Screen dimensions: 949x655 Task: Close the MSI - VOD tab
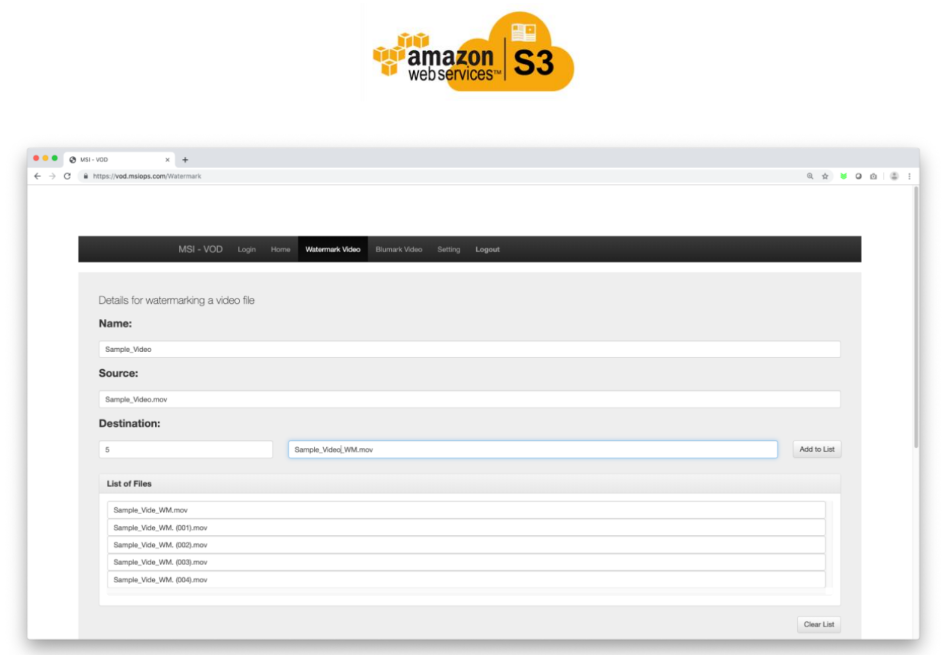coord(168,160)
